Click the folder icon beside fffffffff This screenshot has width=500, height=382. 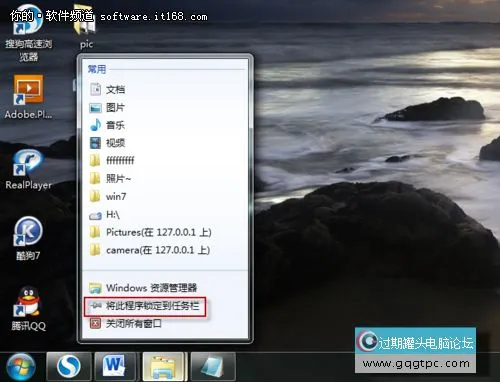[x=95, y=161]
